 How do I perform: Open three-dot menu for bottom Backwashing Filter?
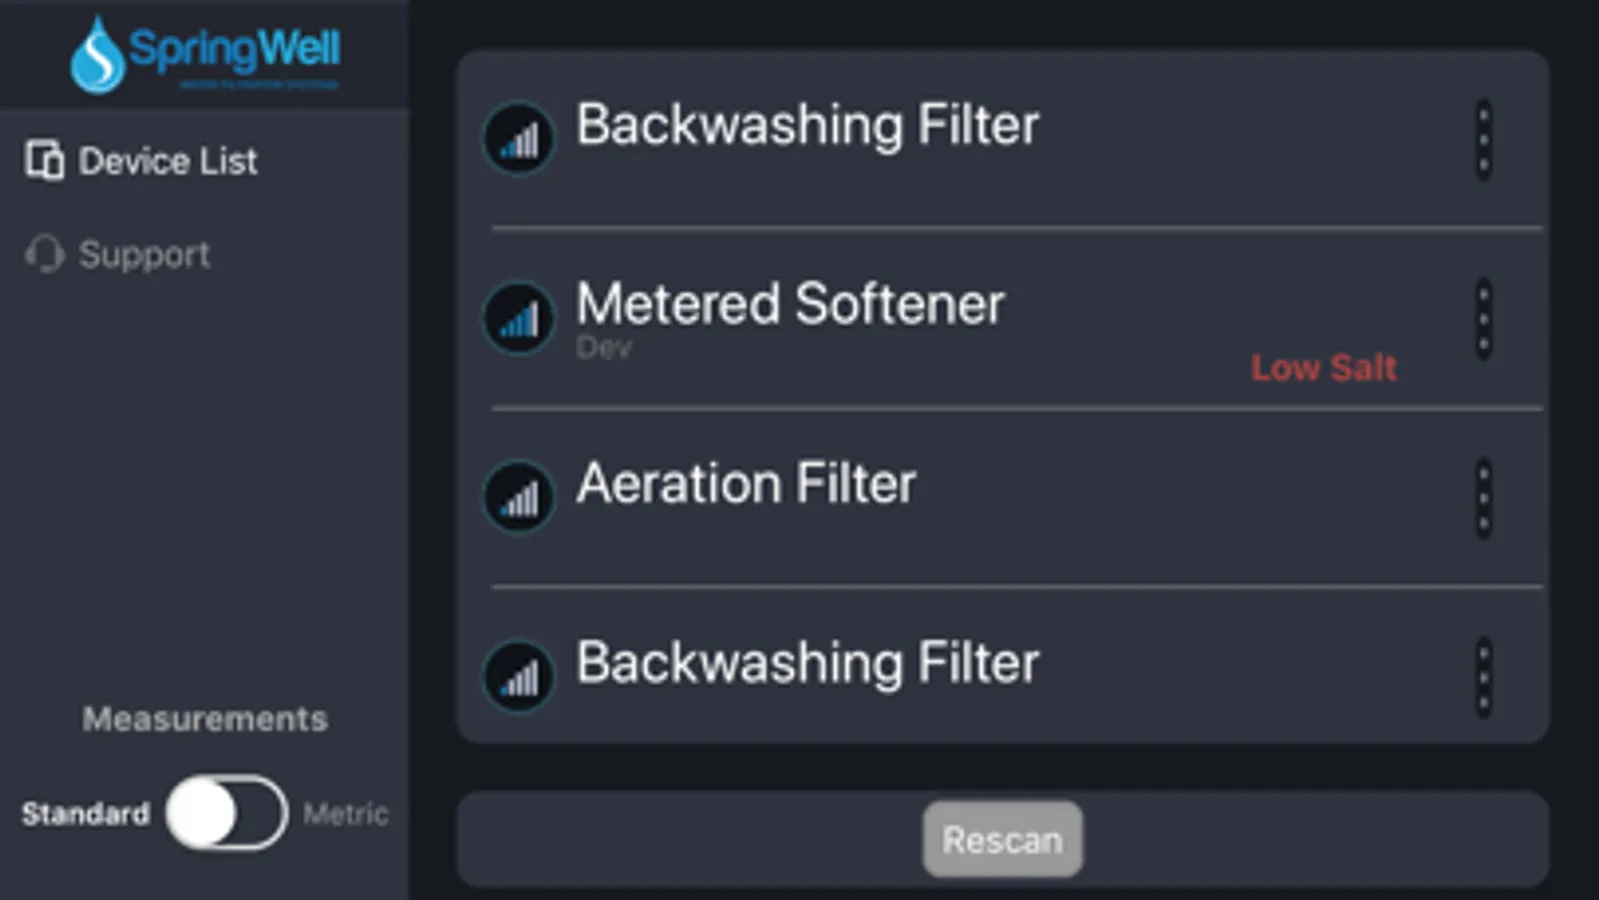click(x=1483, y=677)
